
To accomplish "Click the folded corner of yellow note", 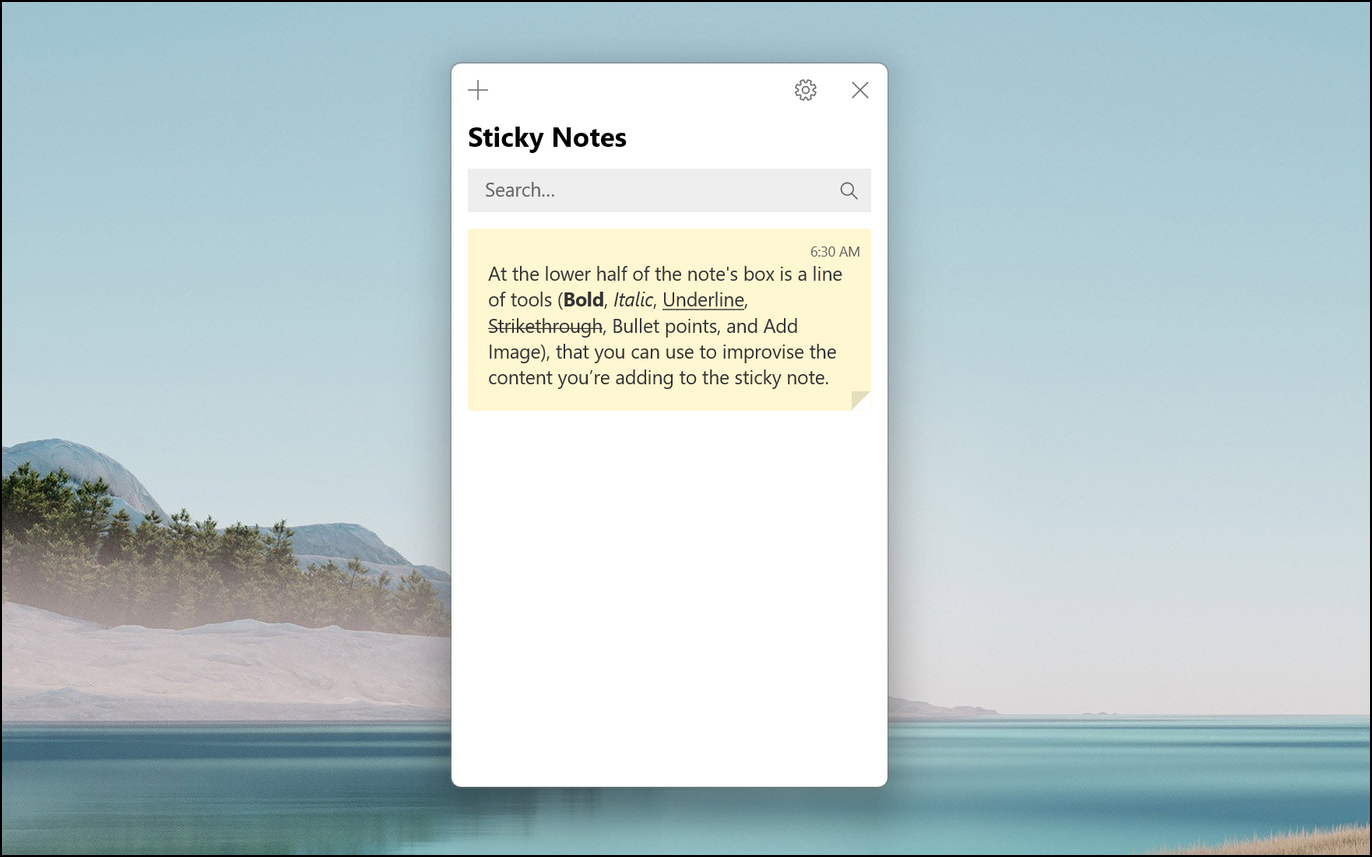I will 861,401.
